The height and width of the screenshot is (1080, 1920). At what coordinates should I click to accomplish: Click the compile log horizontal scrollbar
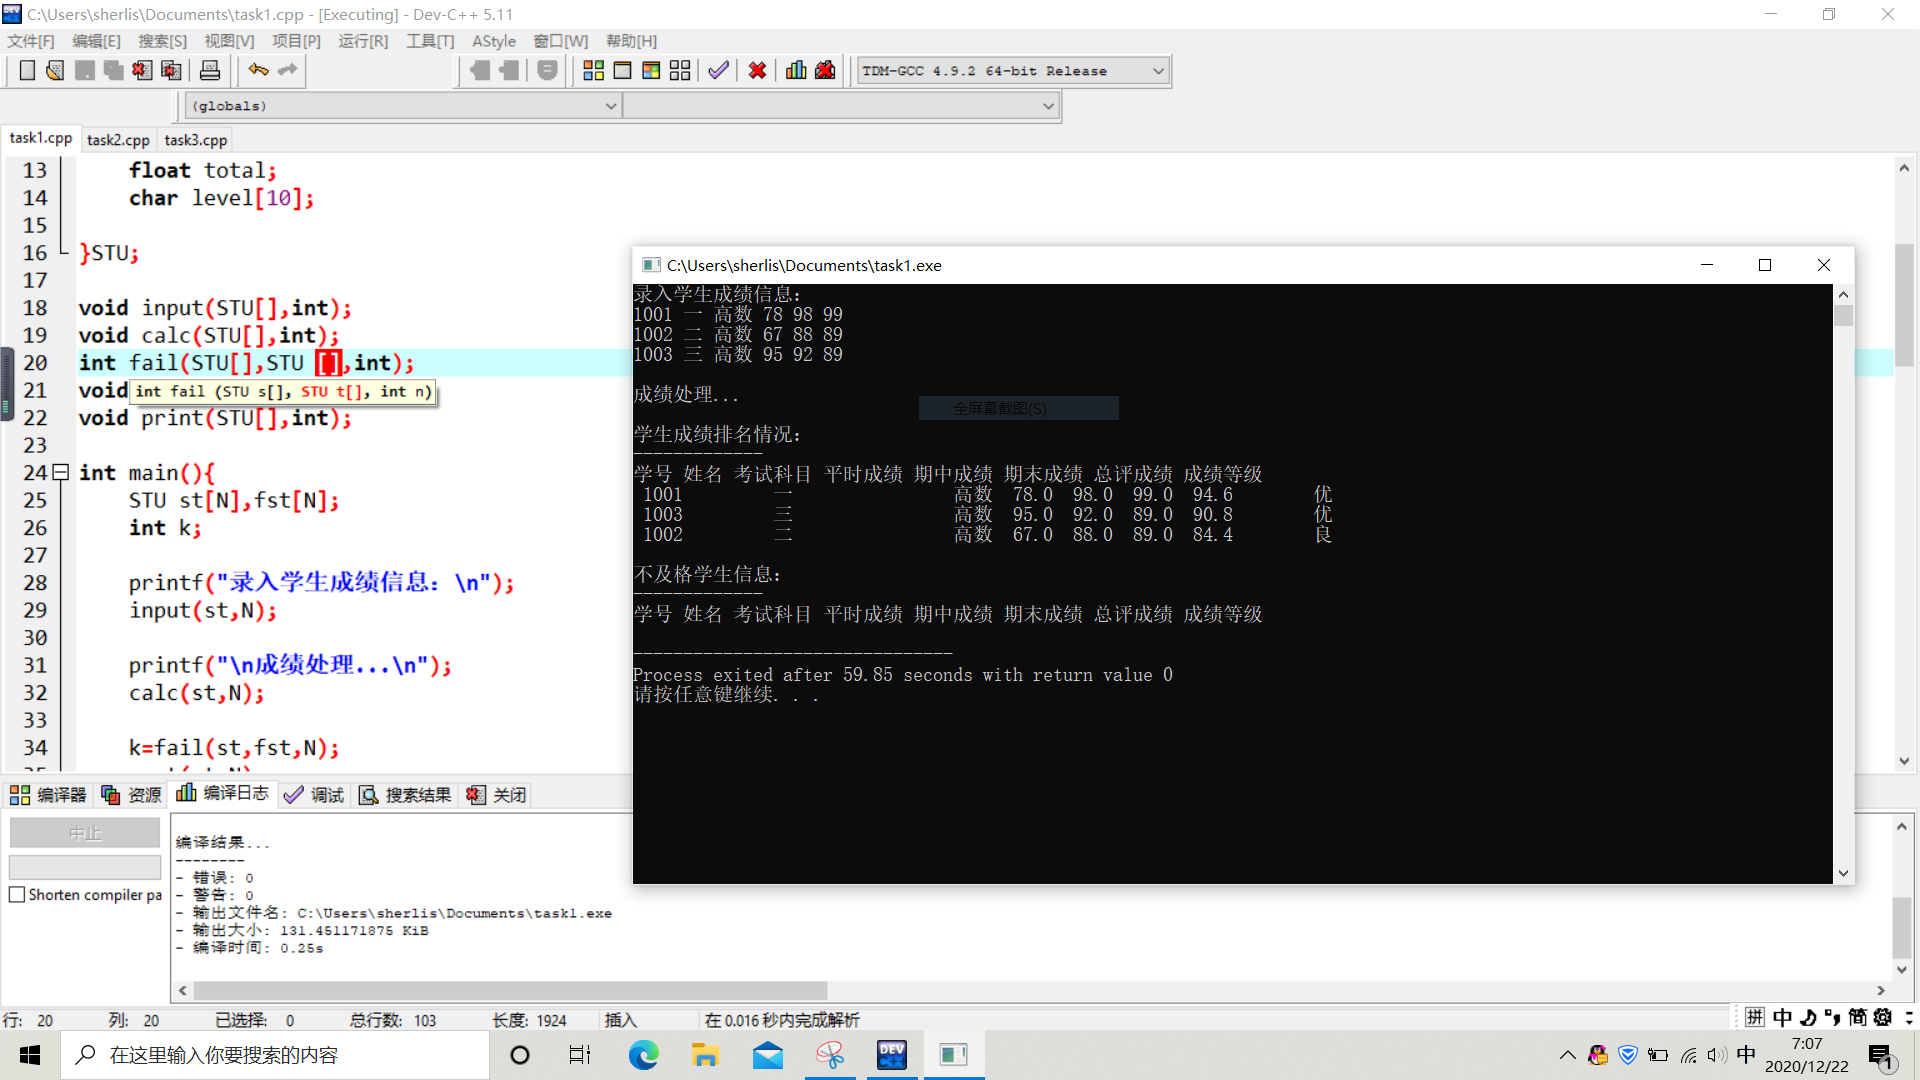coord(510,990)
